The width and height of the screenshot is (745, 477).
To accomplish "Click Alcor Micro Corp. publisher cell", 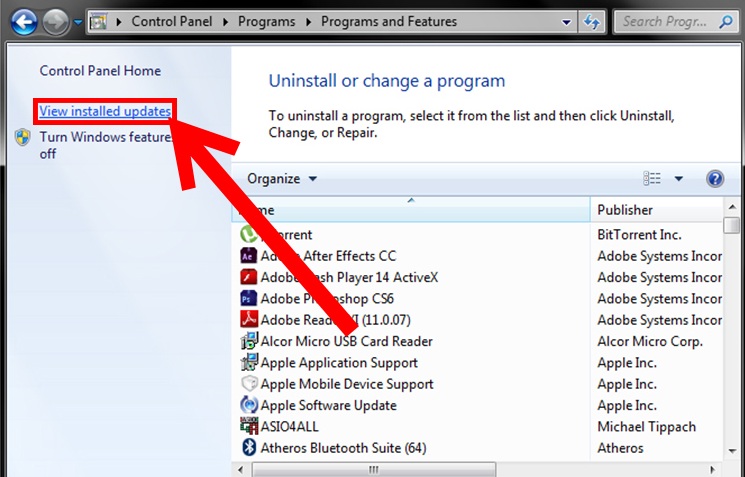I will coord(649,342).
